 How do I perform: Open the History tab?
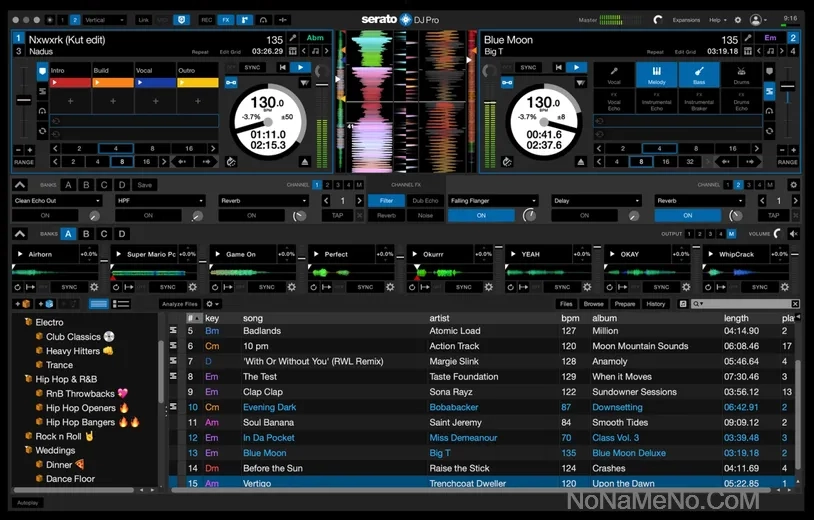click(x=655, y=303)
